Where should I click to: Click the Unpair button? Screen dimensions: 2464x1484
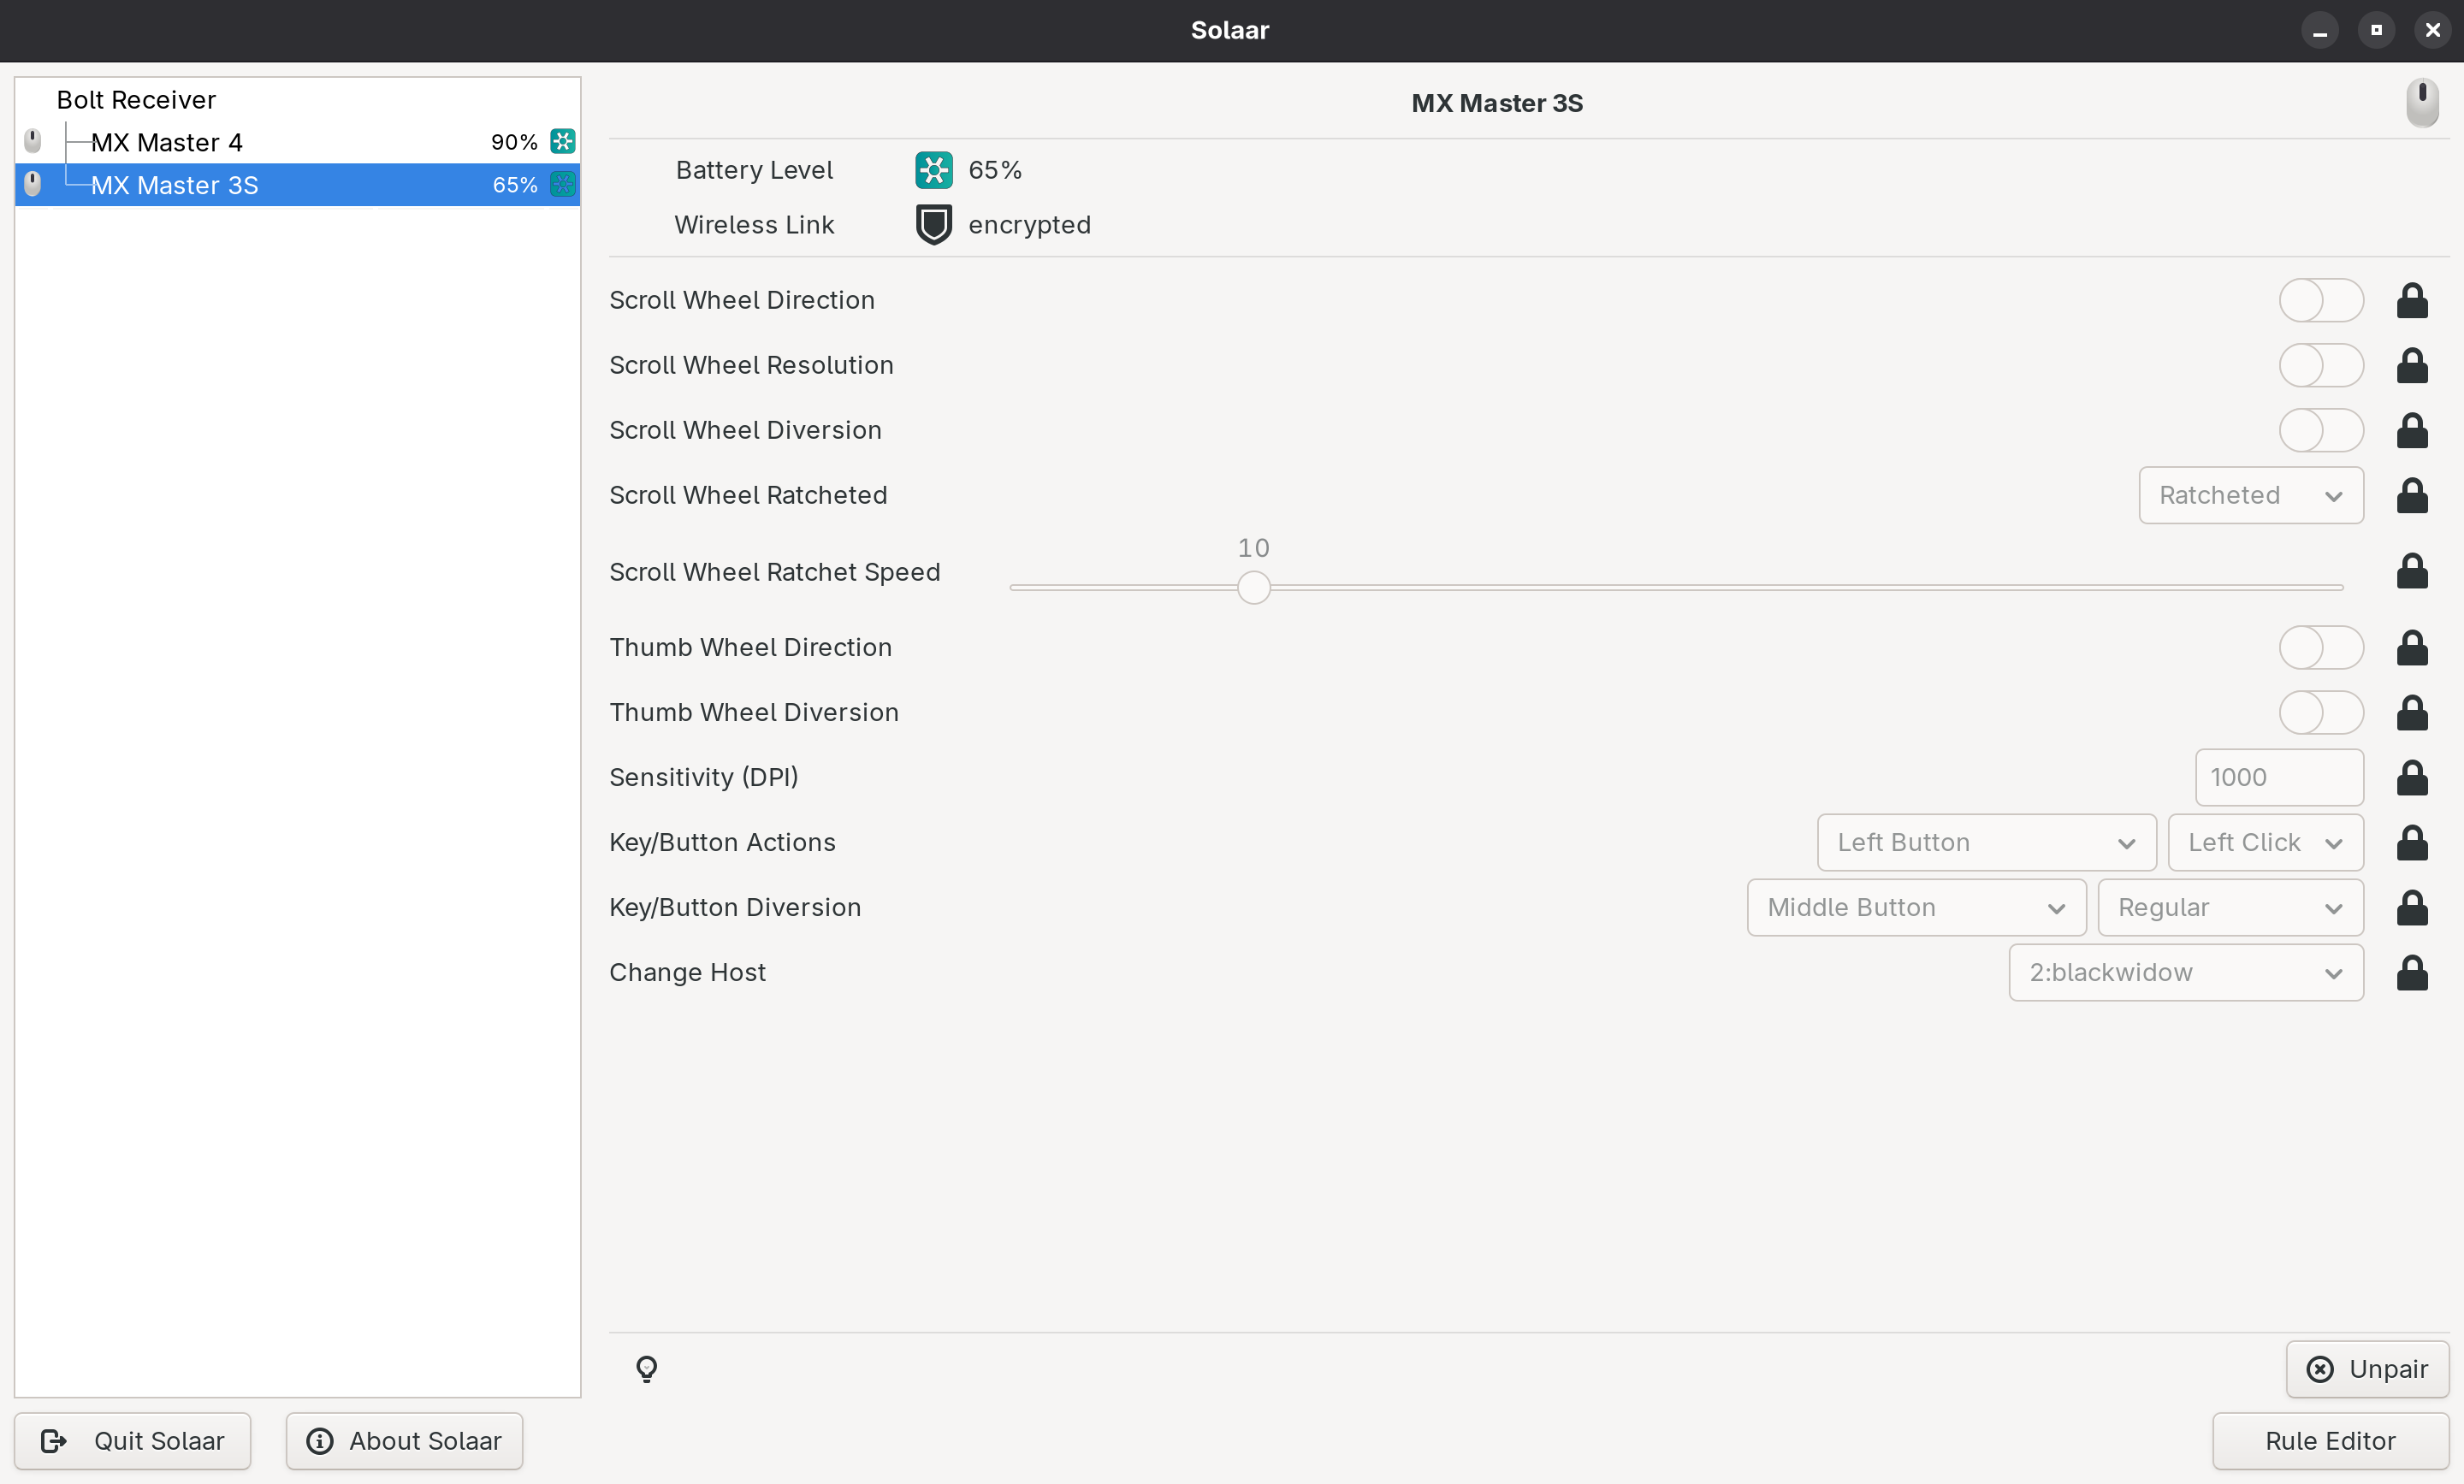click(2366, 1368)
